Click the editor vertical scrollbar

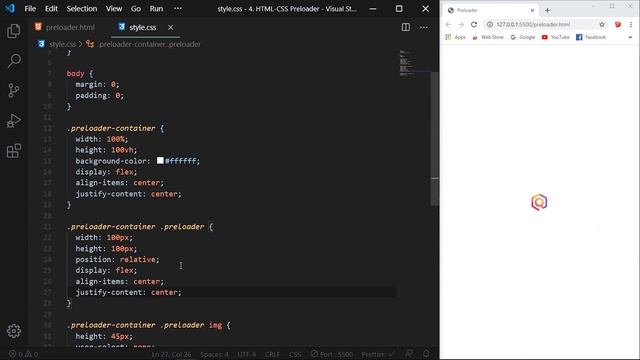coord(435,139)
